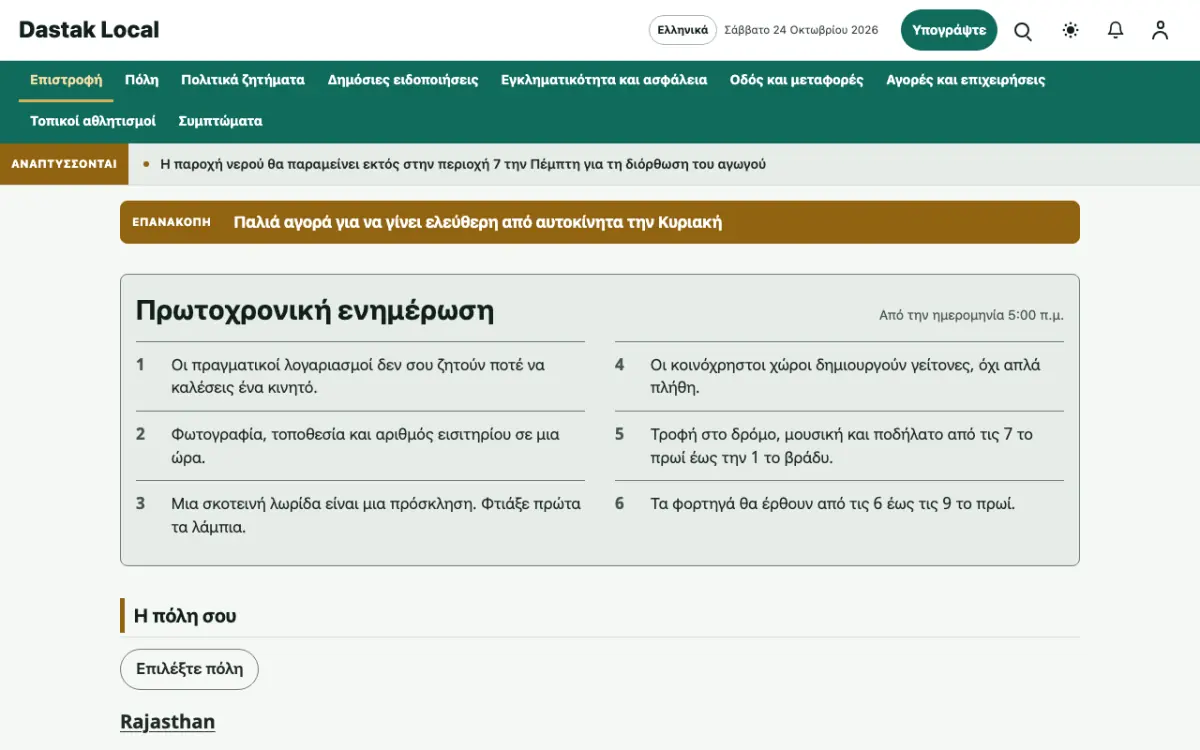Open the Αγορές και επιχειρήσεις section
This screenshot has width=1200, height=750.
pyautogui.click(x=966, y=80)
